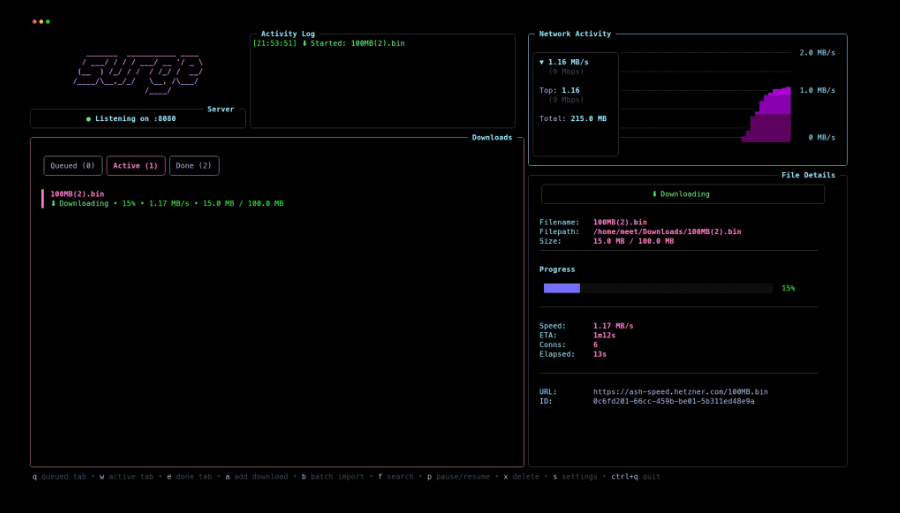Click the Listening on :8080 text
This screenshot has height=513, width=900.
135,119
